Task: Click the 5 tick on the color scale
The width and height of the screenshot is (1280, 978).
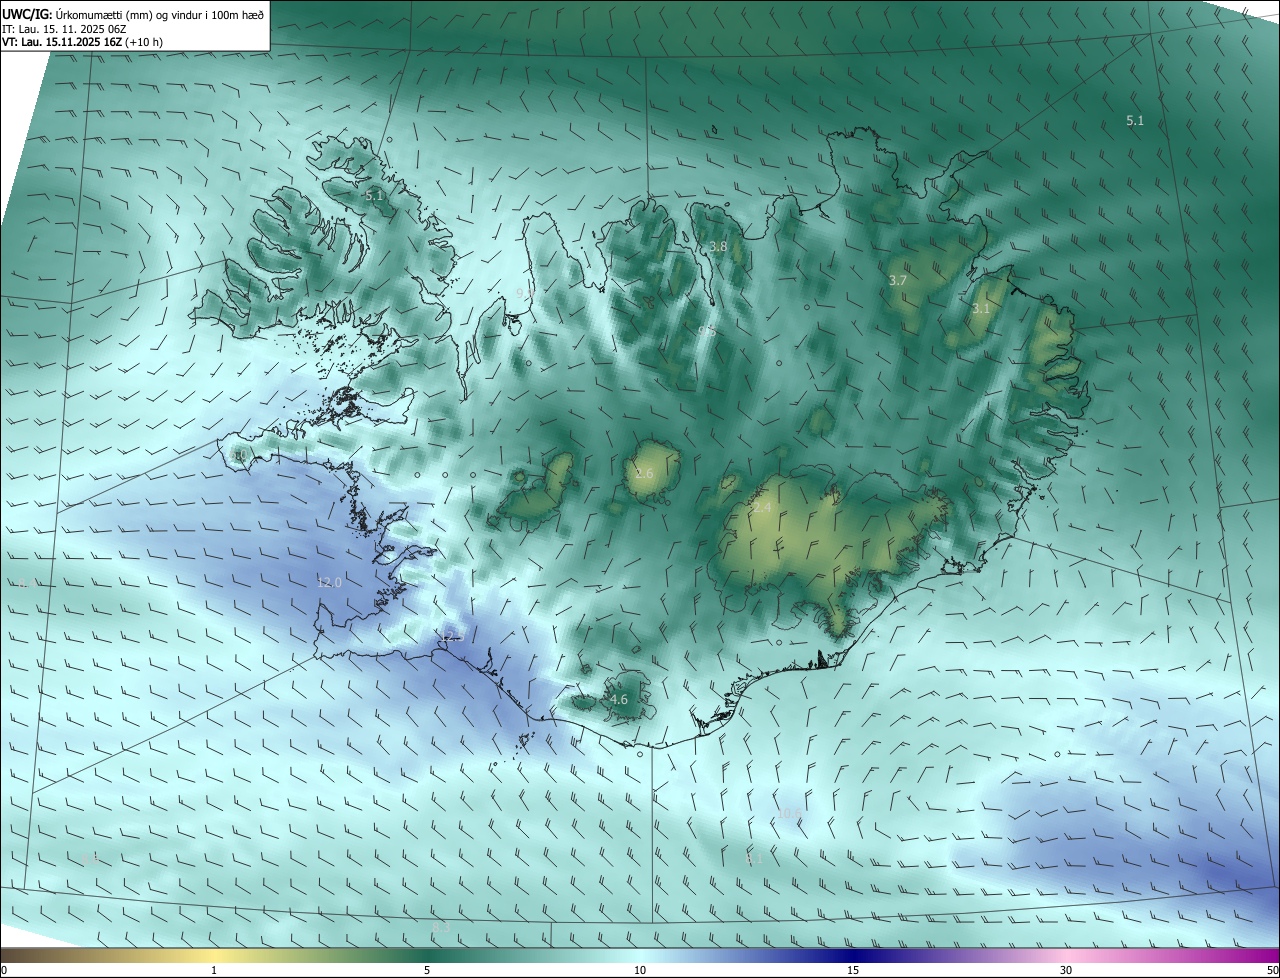Action: tap(427, 970)
